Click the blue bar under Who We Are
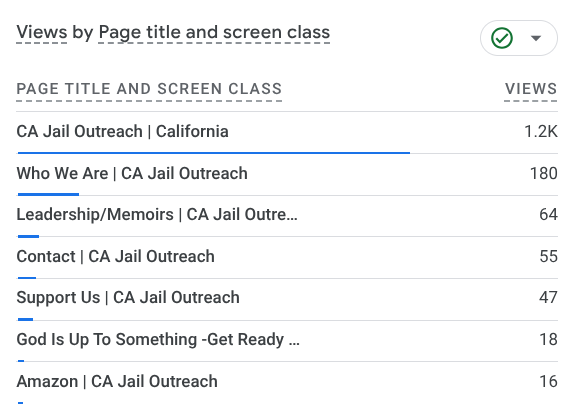580x404 pixels. (48, 194)
